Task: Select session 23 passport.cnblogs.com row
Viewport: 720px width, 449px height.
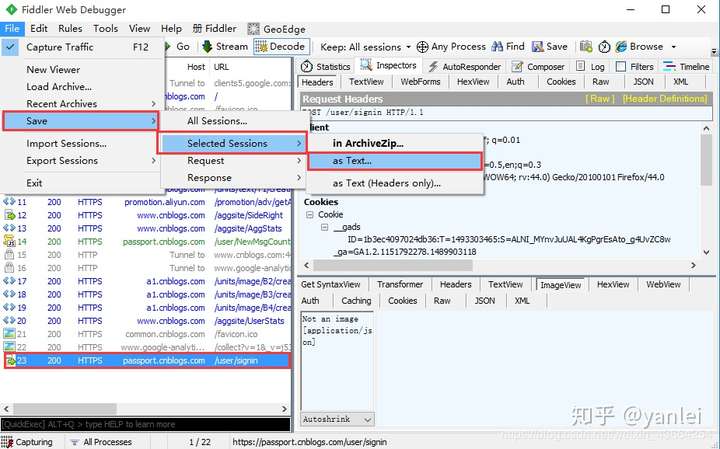Action: pos(147,360)
